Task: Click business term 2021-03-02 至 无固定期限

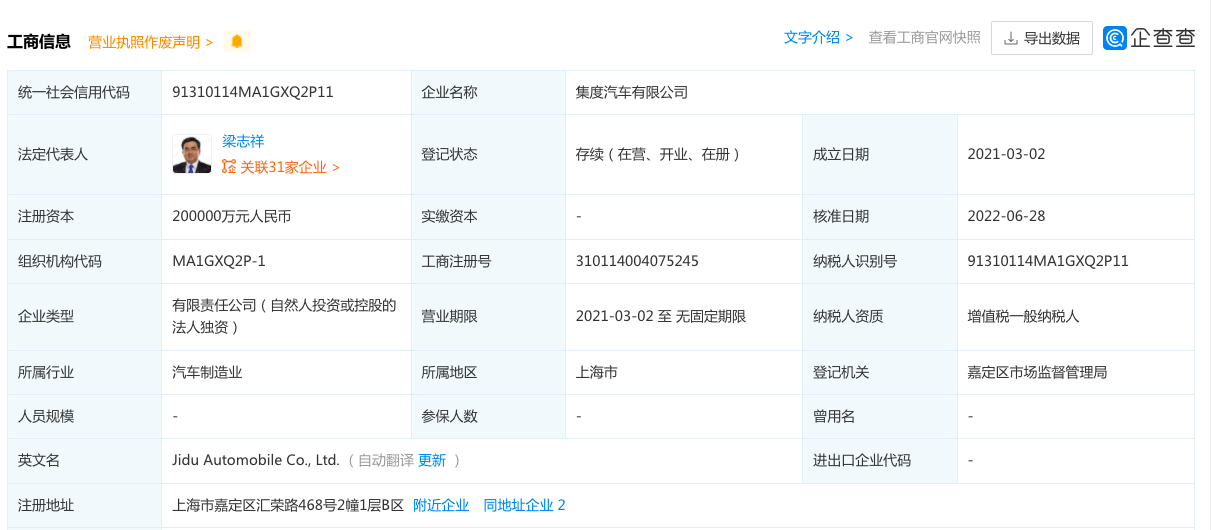Action: (661, 316)
